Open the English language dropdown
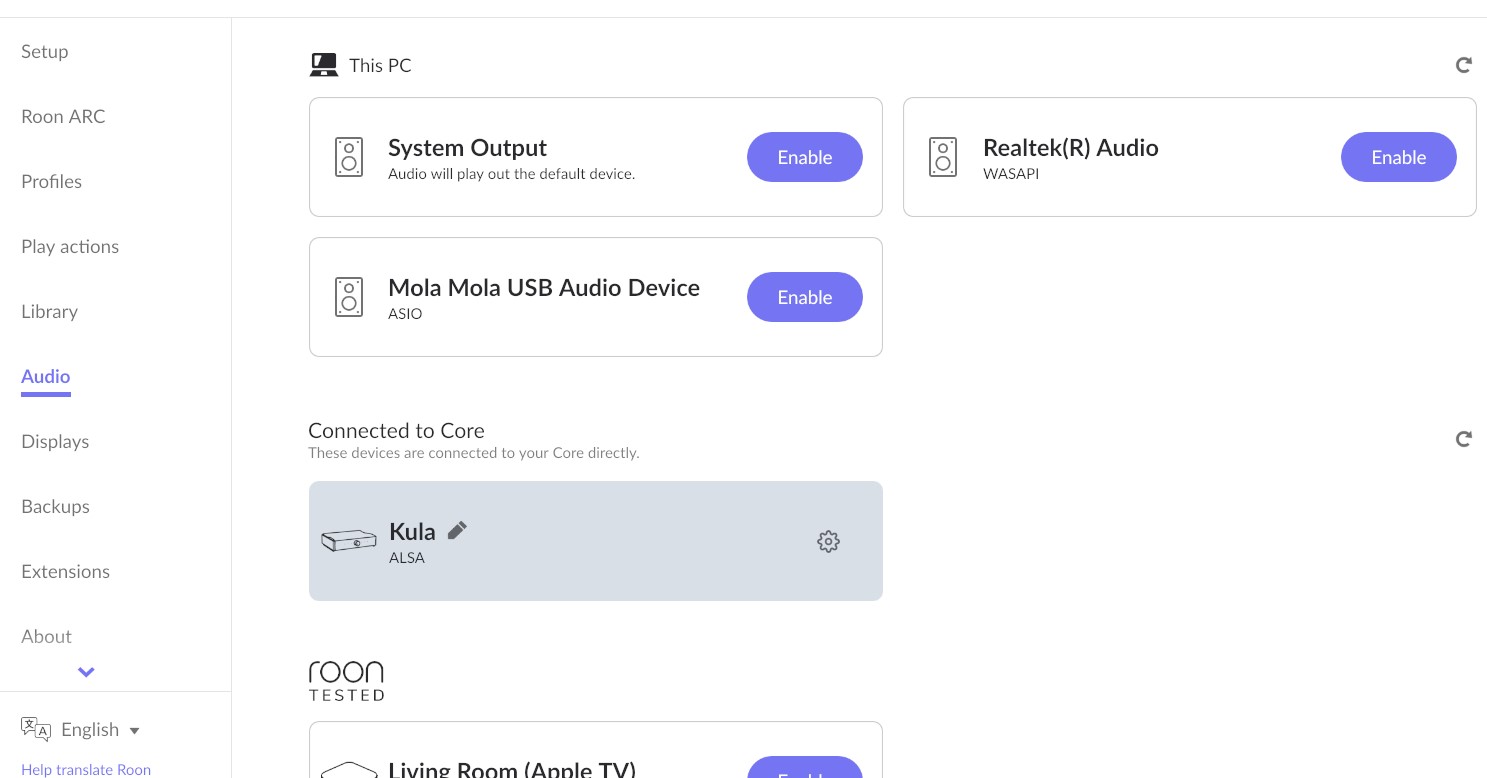This screenshot has height=778, width=1487. click(100, 729)
